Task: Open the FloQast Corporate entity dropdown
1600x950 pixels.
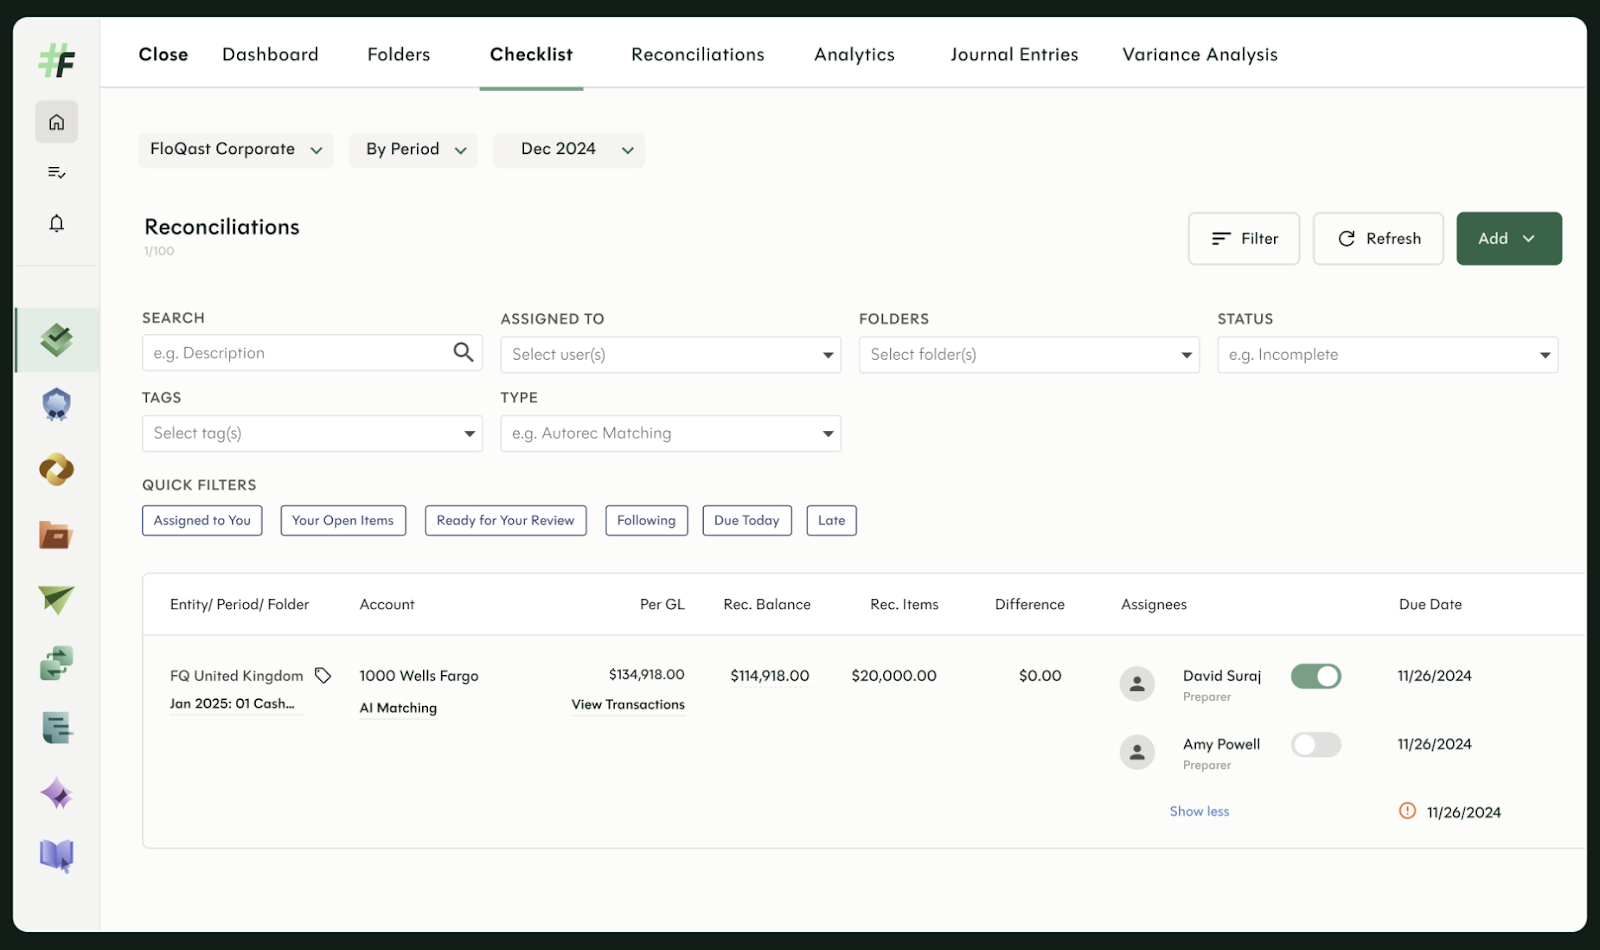Action: [x=236, y=150]
